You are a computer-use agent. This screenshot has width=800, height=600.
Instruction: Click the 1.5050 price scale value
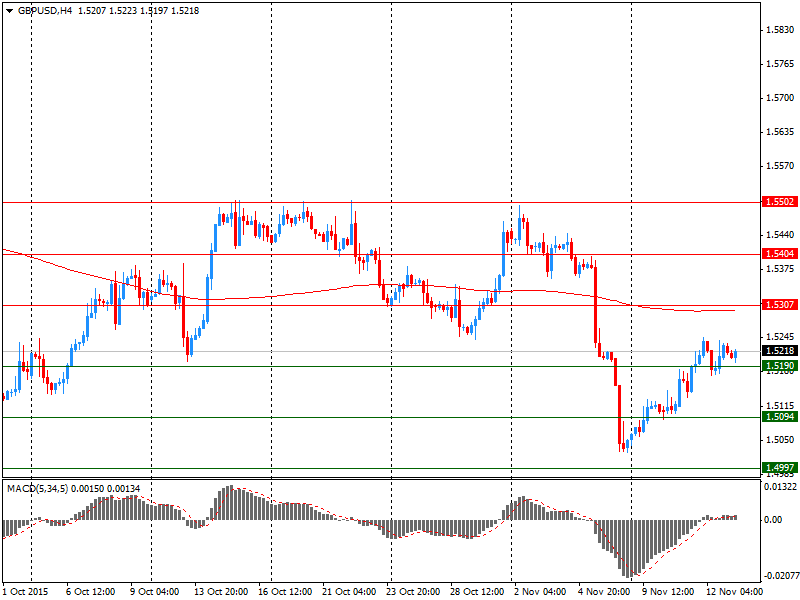[x=780, y=440]
